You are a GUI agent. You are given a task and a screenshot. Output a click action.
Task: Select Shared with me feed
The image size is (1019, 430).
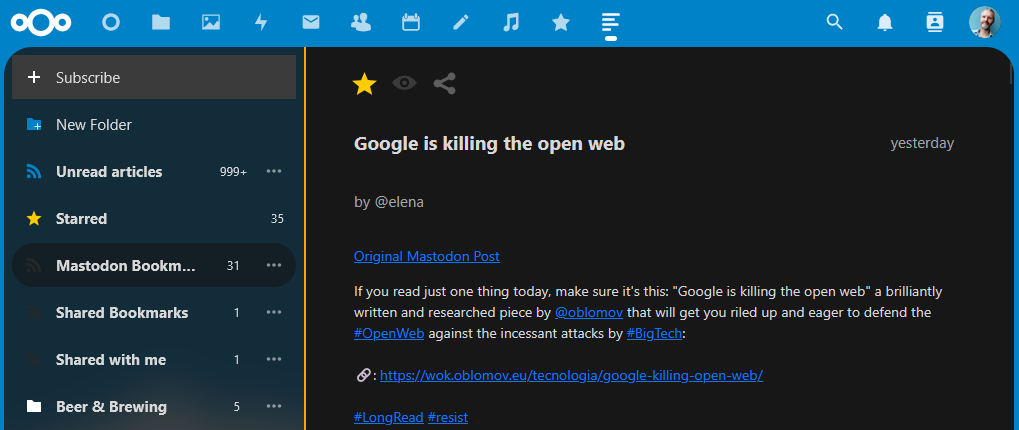point(154,360)
